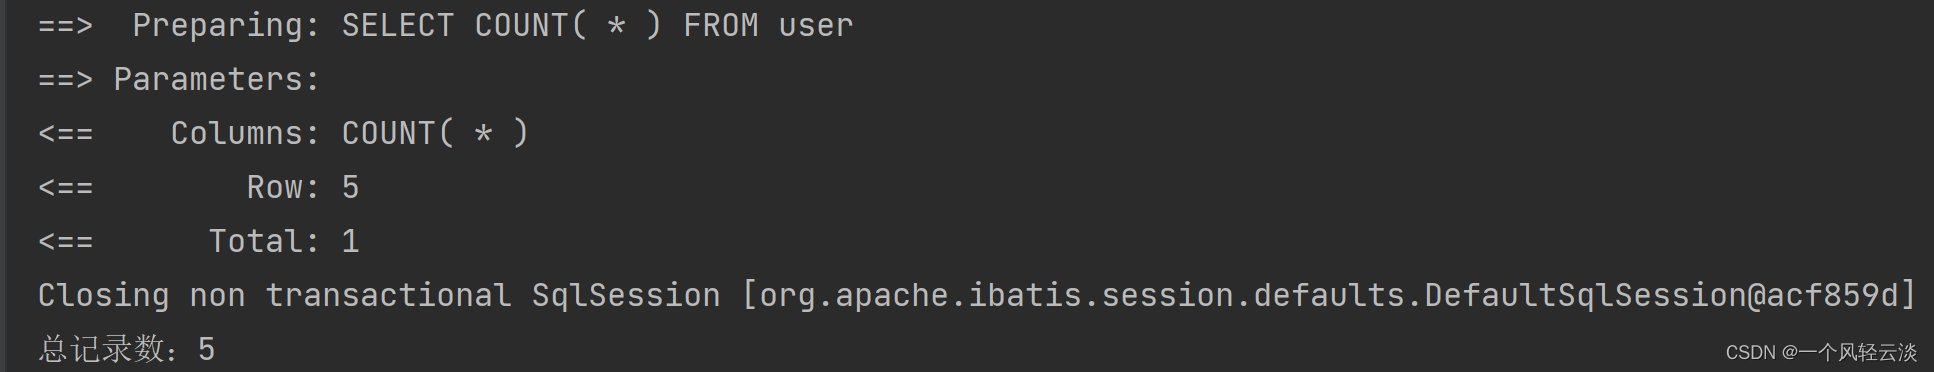Viewport: 1934px width, 372px height.
Task: Click the number 5 after 总记录数
Action: pos(207,349)
